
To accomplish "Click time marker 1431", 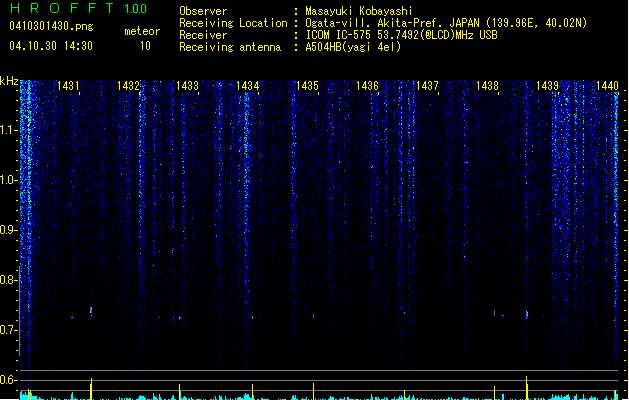I will click(x=68, y=85).
